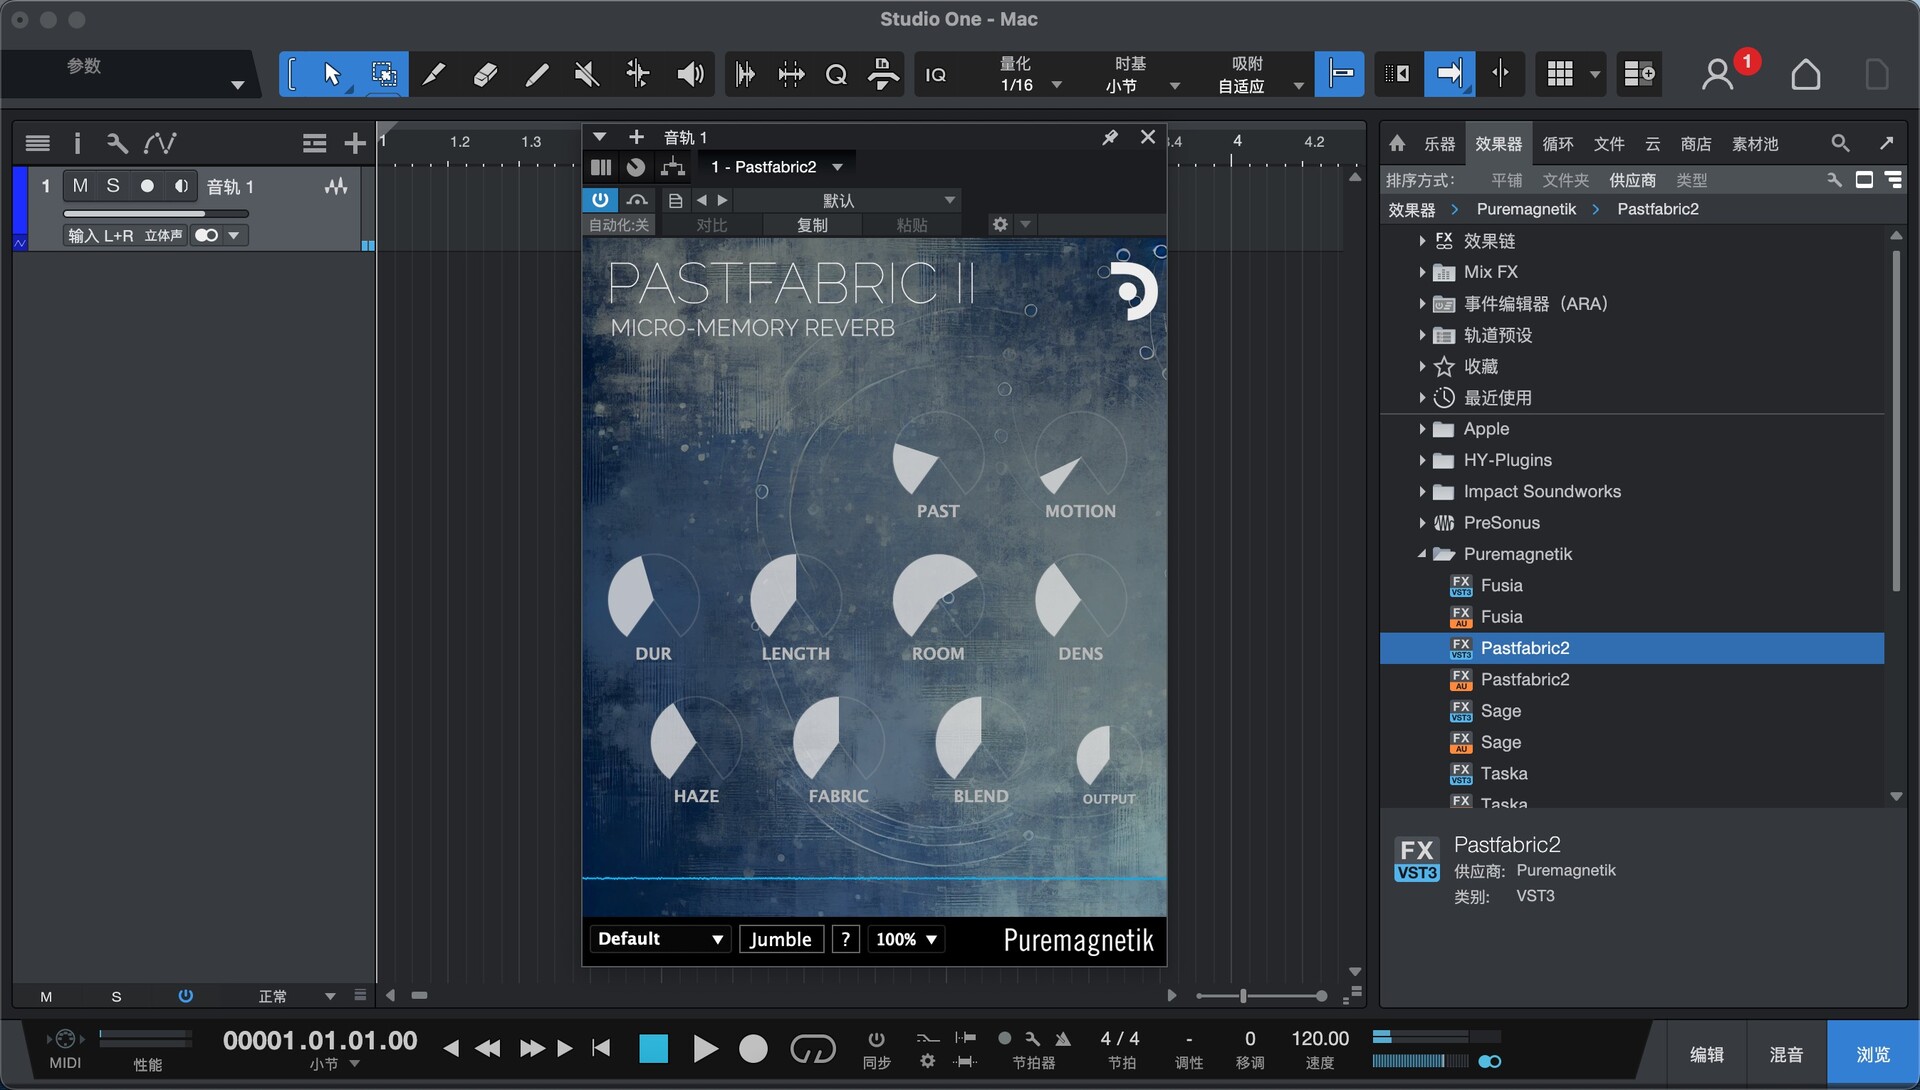Solo track 1 with S button

(x=113, y=186)
